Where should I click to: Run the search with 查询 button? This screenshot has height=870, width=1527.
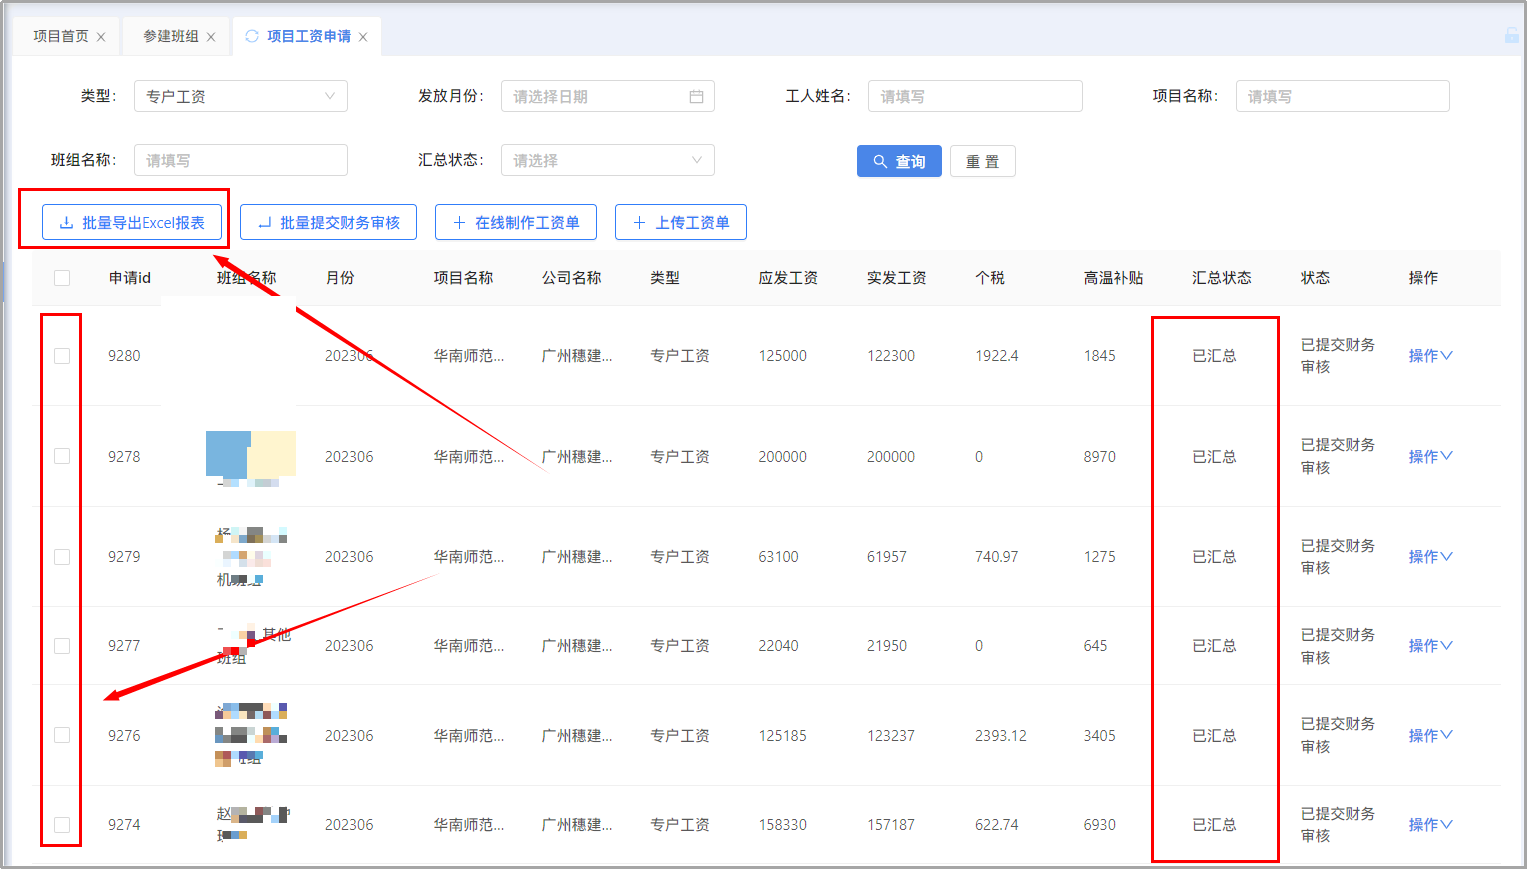click(898, 161)
